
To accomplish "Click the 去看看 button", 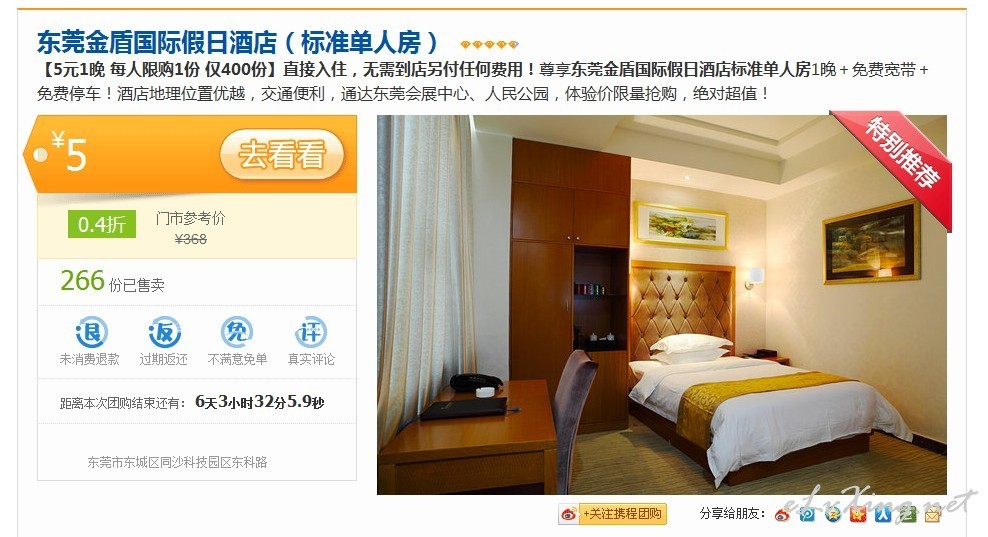I will pyautogui.click(x=282, y=154).
